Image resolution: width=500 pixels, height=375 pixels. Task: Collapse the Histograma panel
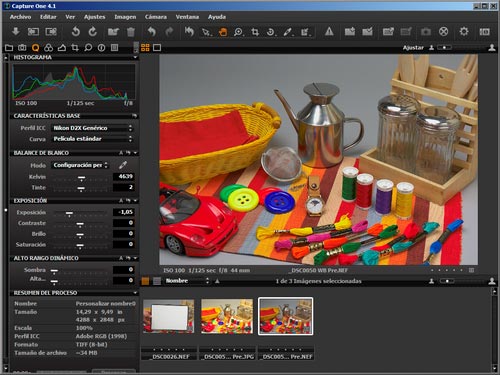135,57
